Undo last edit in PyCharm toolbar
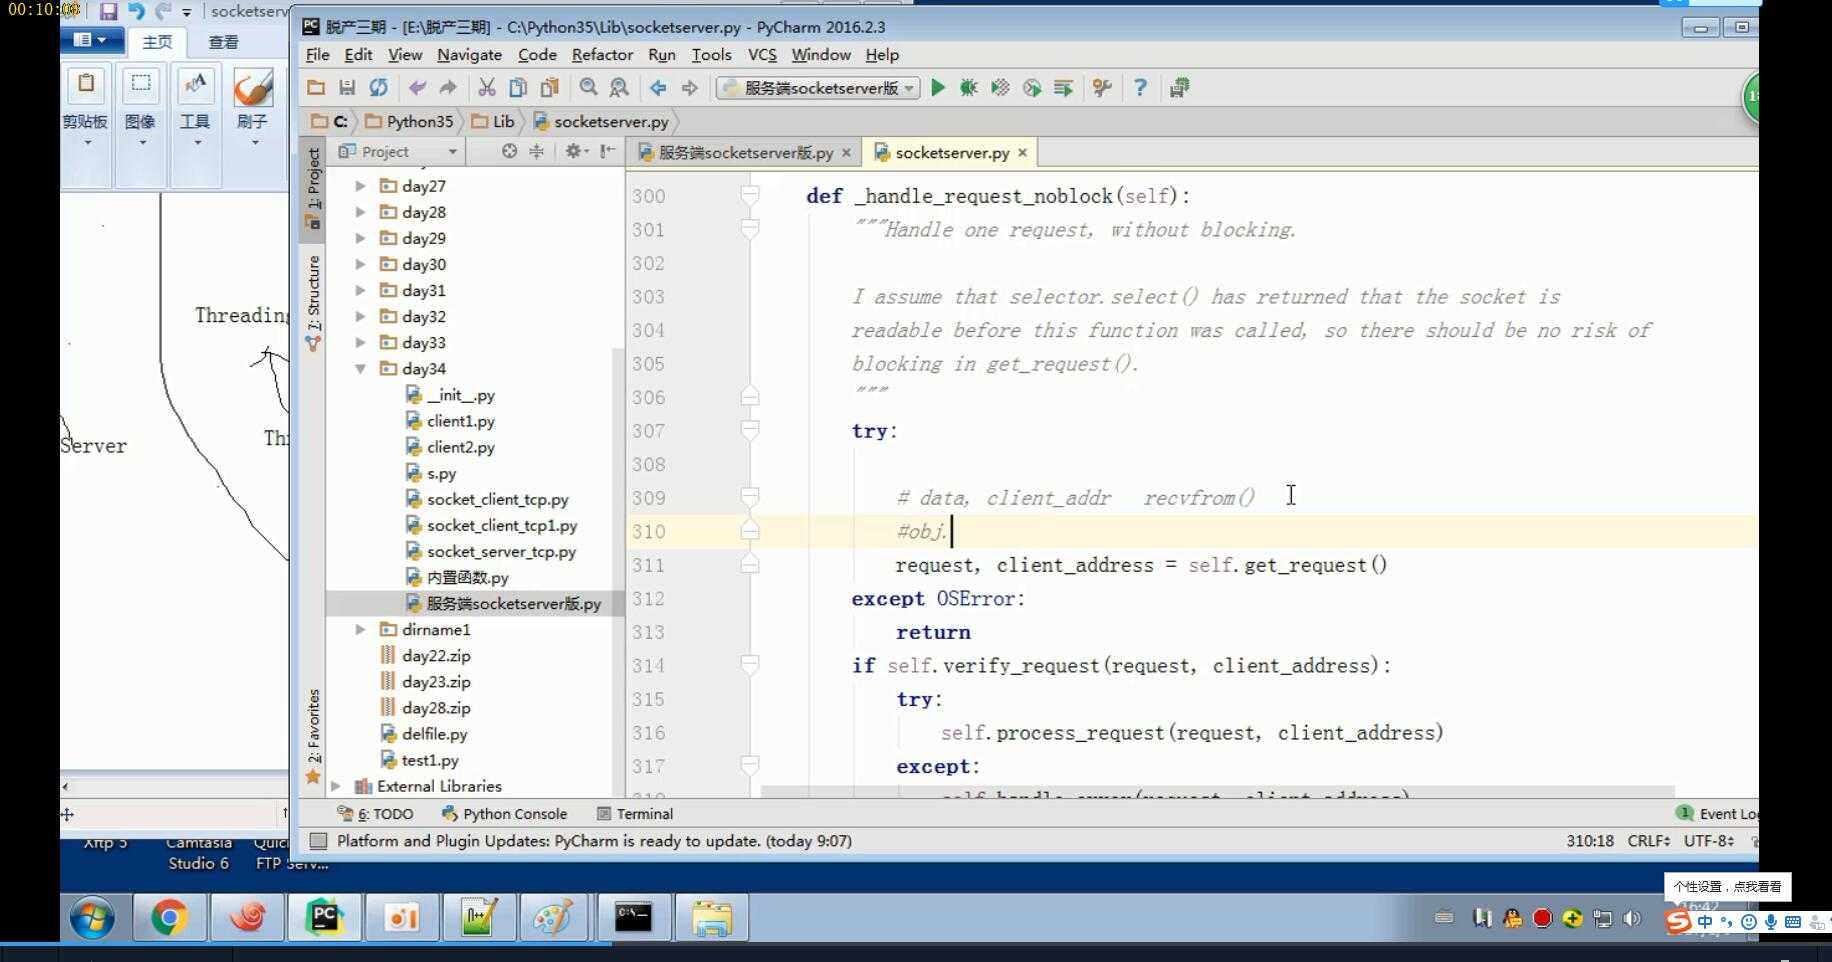Image resolution: width=1832 pixels, height=962 pixels. pos(417,88)
